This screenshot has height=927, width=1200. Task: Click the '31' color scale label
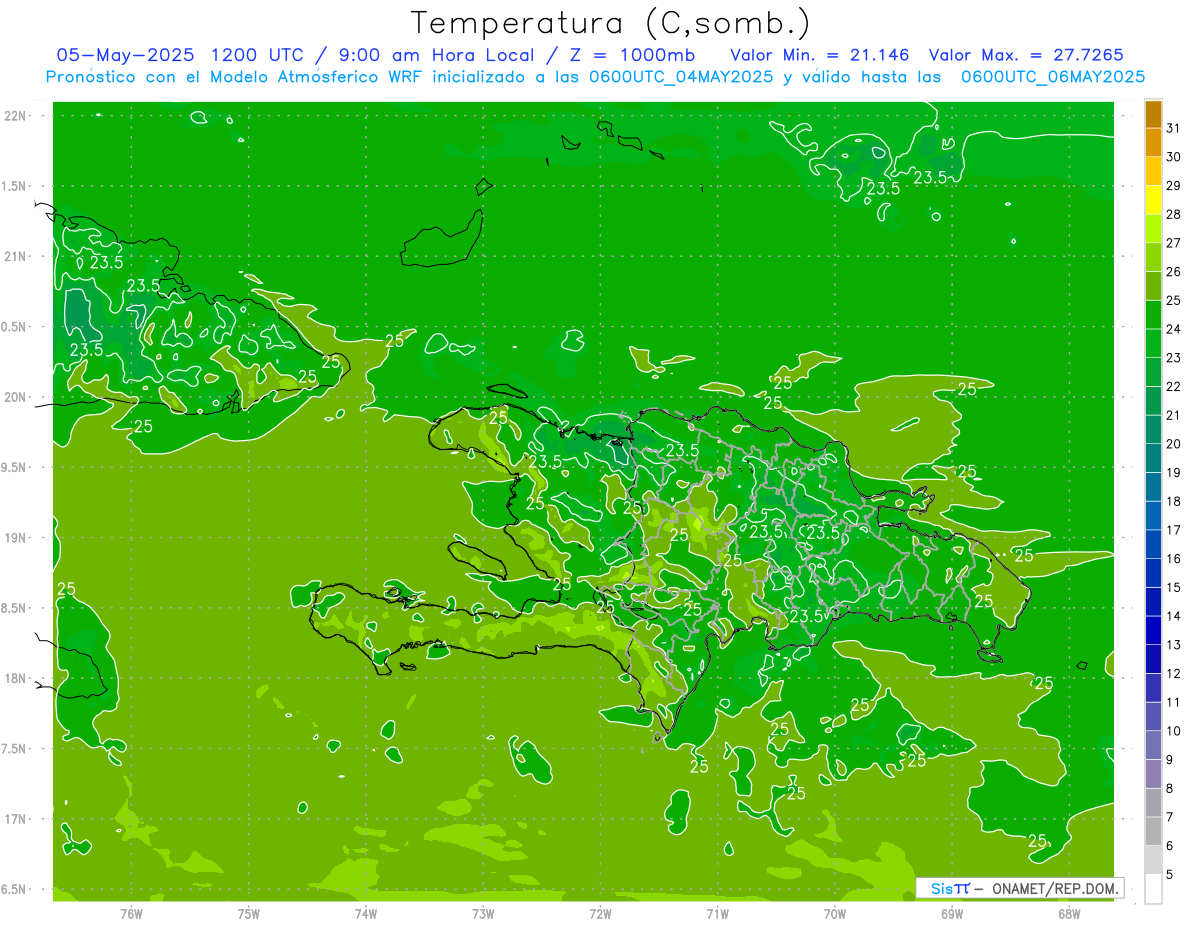point(1174,129)
